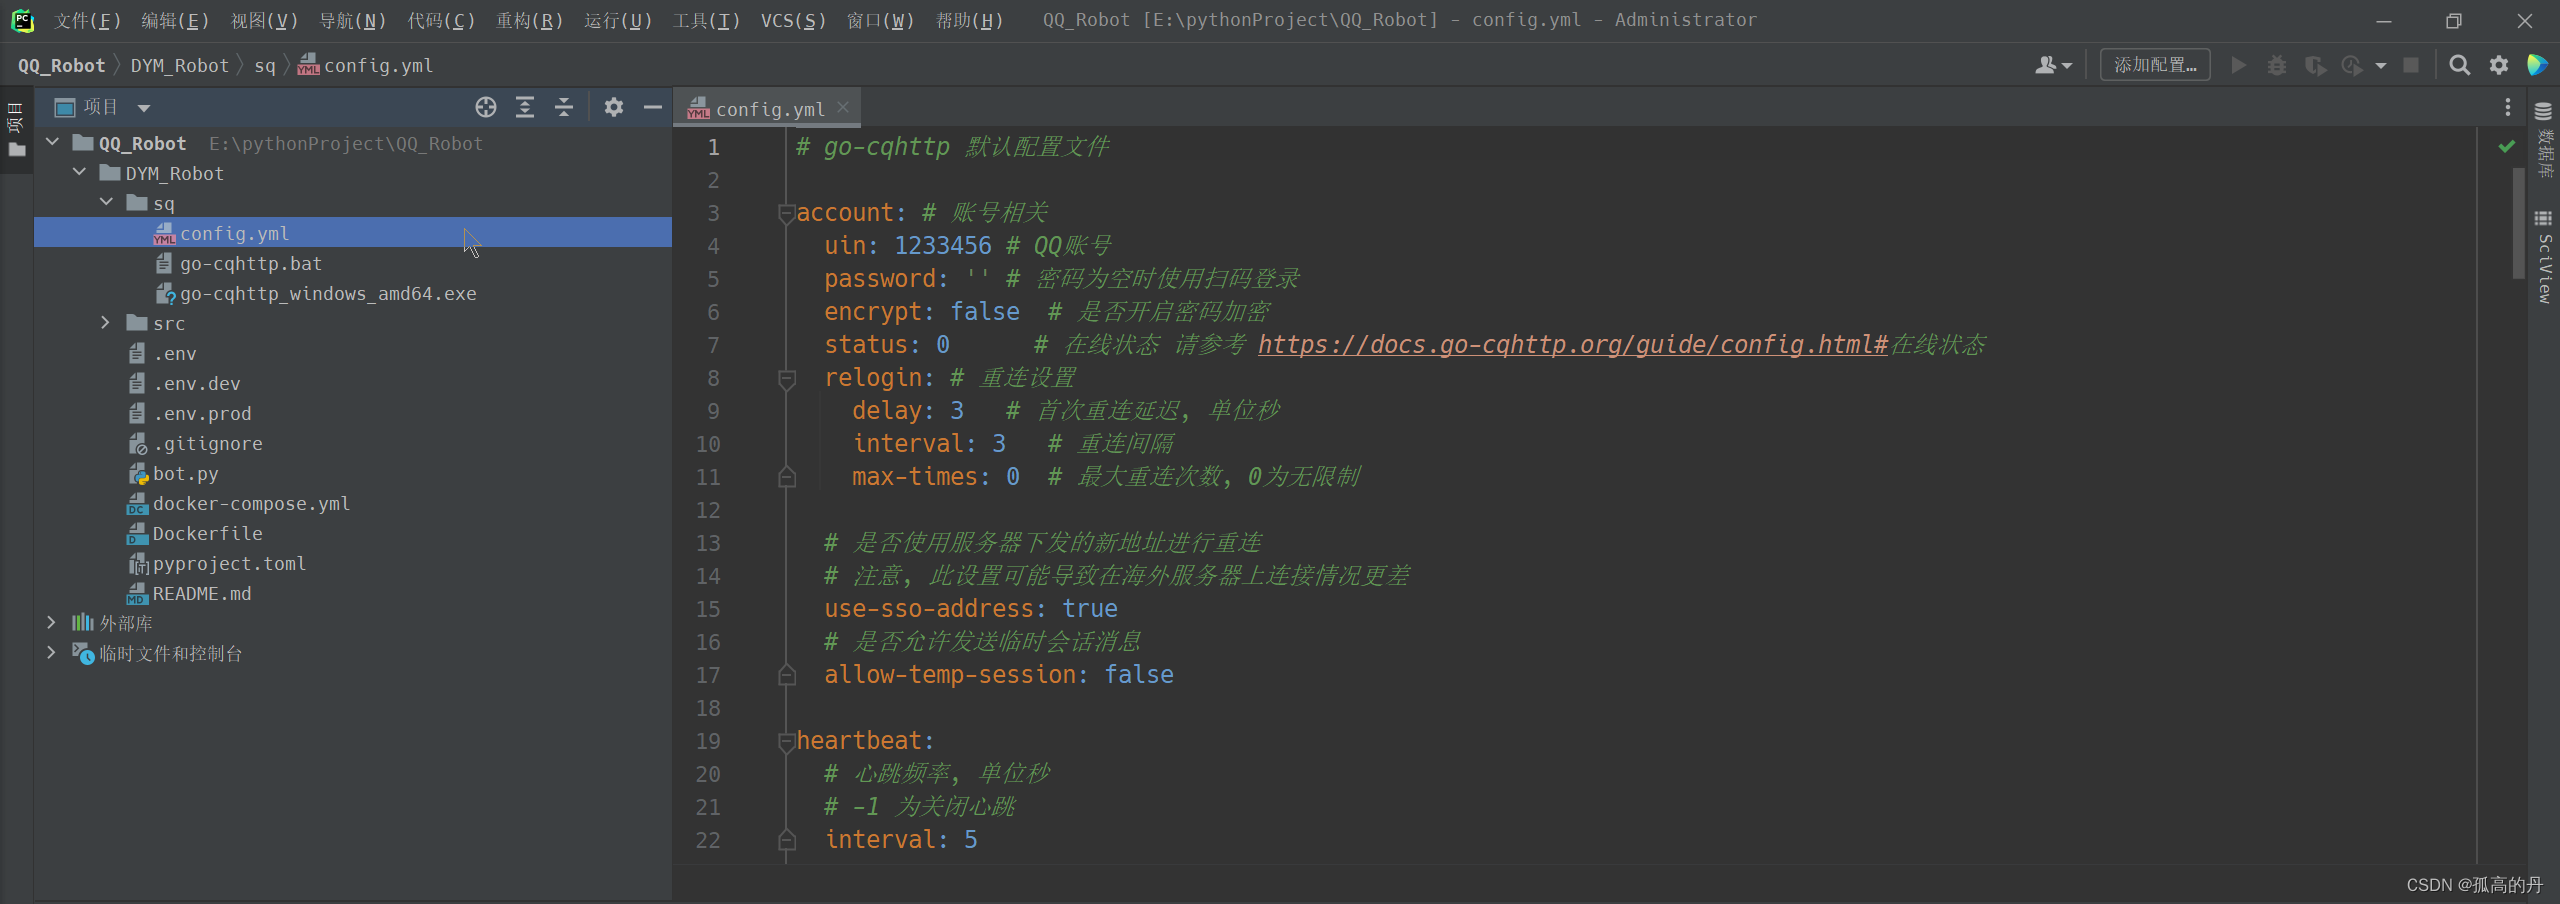Open the 运行(U) menu
Image resolution: width=2560 pixels, height=904 pixels.
(x=618, y=20)
